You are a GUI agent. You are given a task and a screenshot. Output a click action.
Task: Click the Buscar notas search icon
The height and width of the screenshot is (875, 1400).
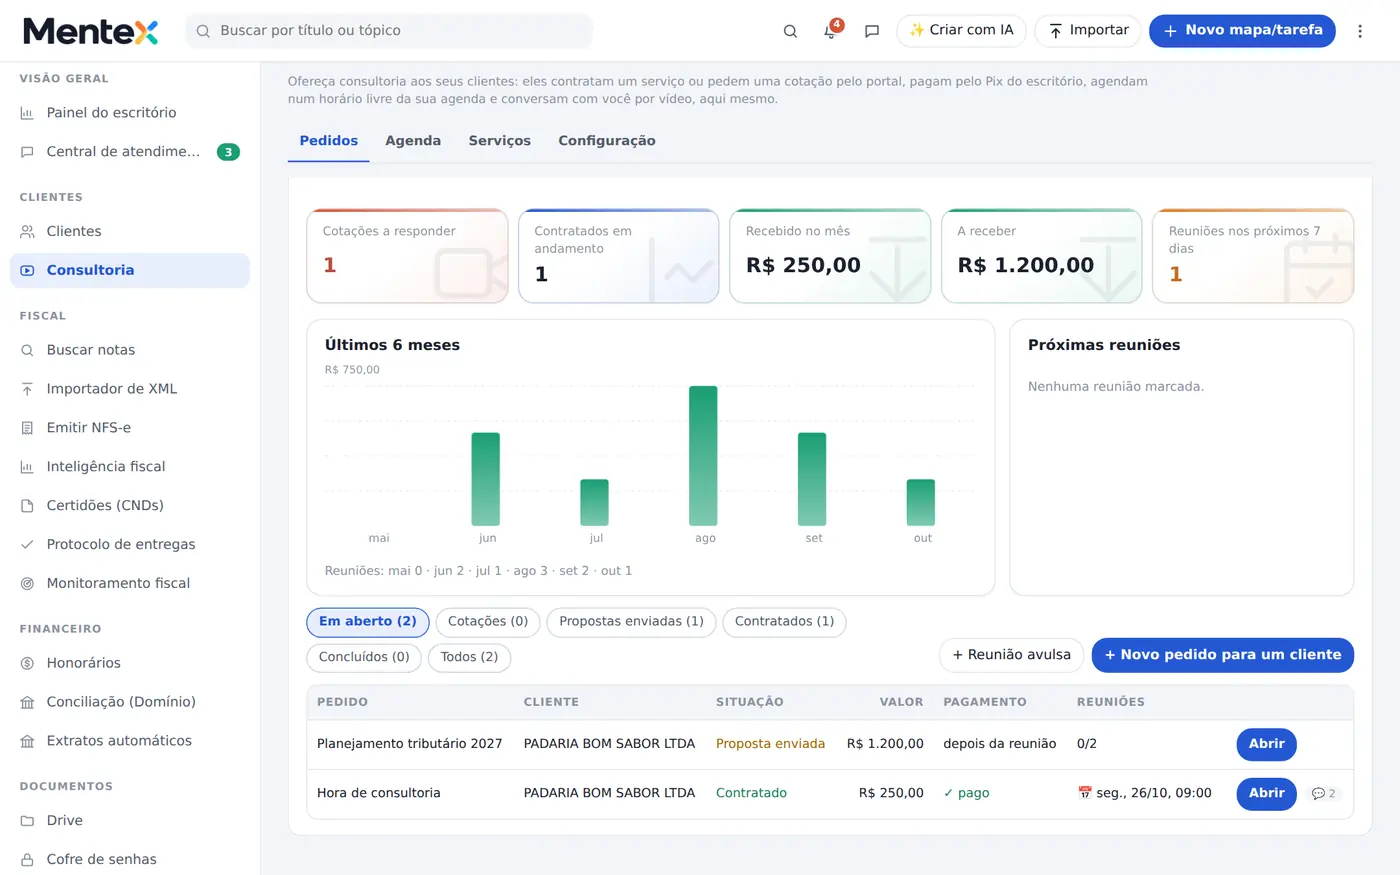point(27,350)
